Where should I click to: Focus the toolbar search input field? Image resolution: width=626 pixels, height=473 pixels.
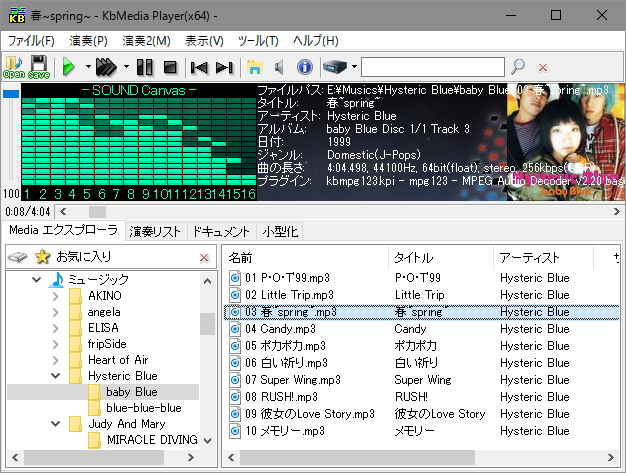(x=433, y=67)
